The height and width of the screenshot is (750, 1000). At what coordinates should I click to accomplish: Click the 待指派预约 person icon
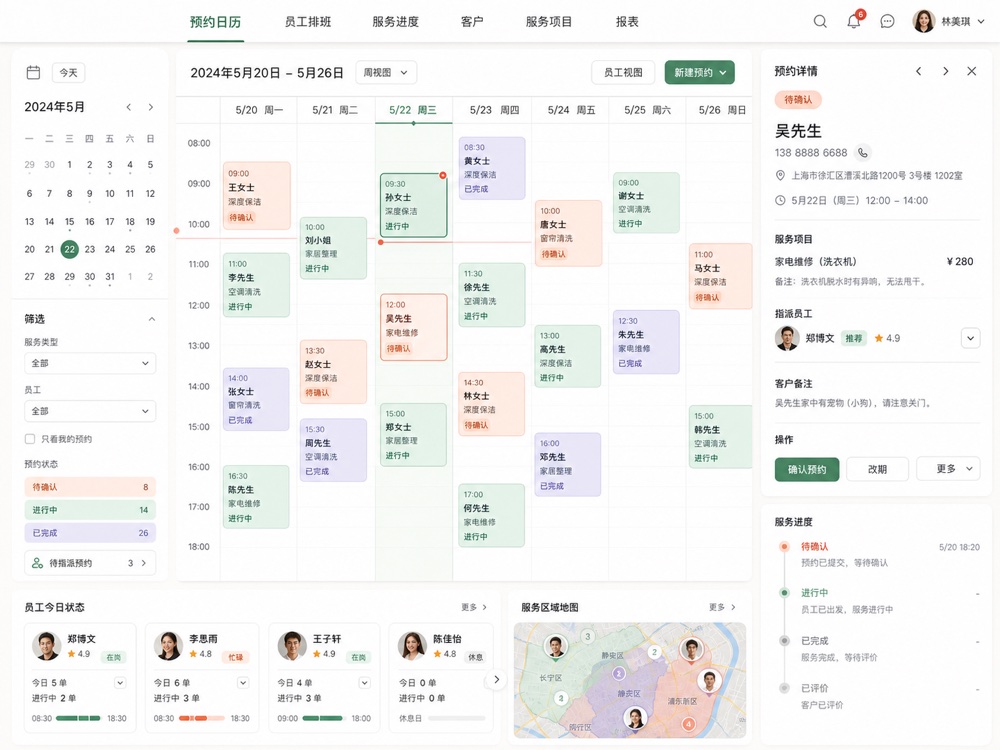tap(38, 563)
